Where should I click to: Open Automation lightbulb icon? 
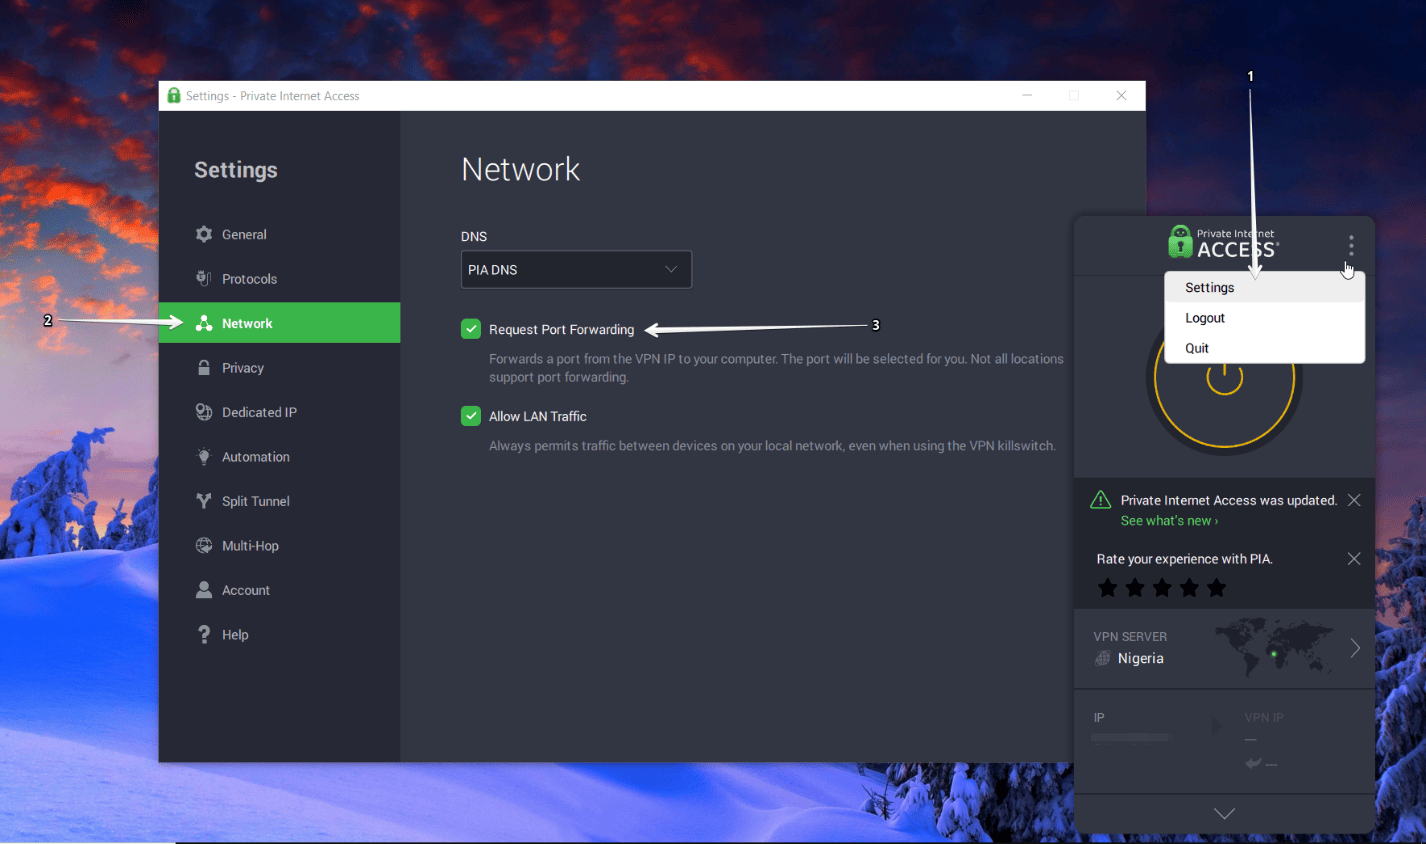(x=204, y=456)
